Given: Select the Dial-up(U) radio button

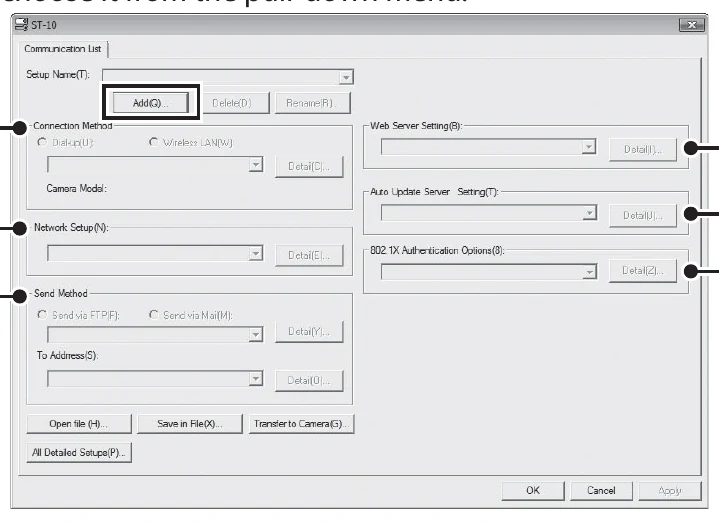Looking at the screenshot, I should click(42, 142).
